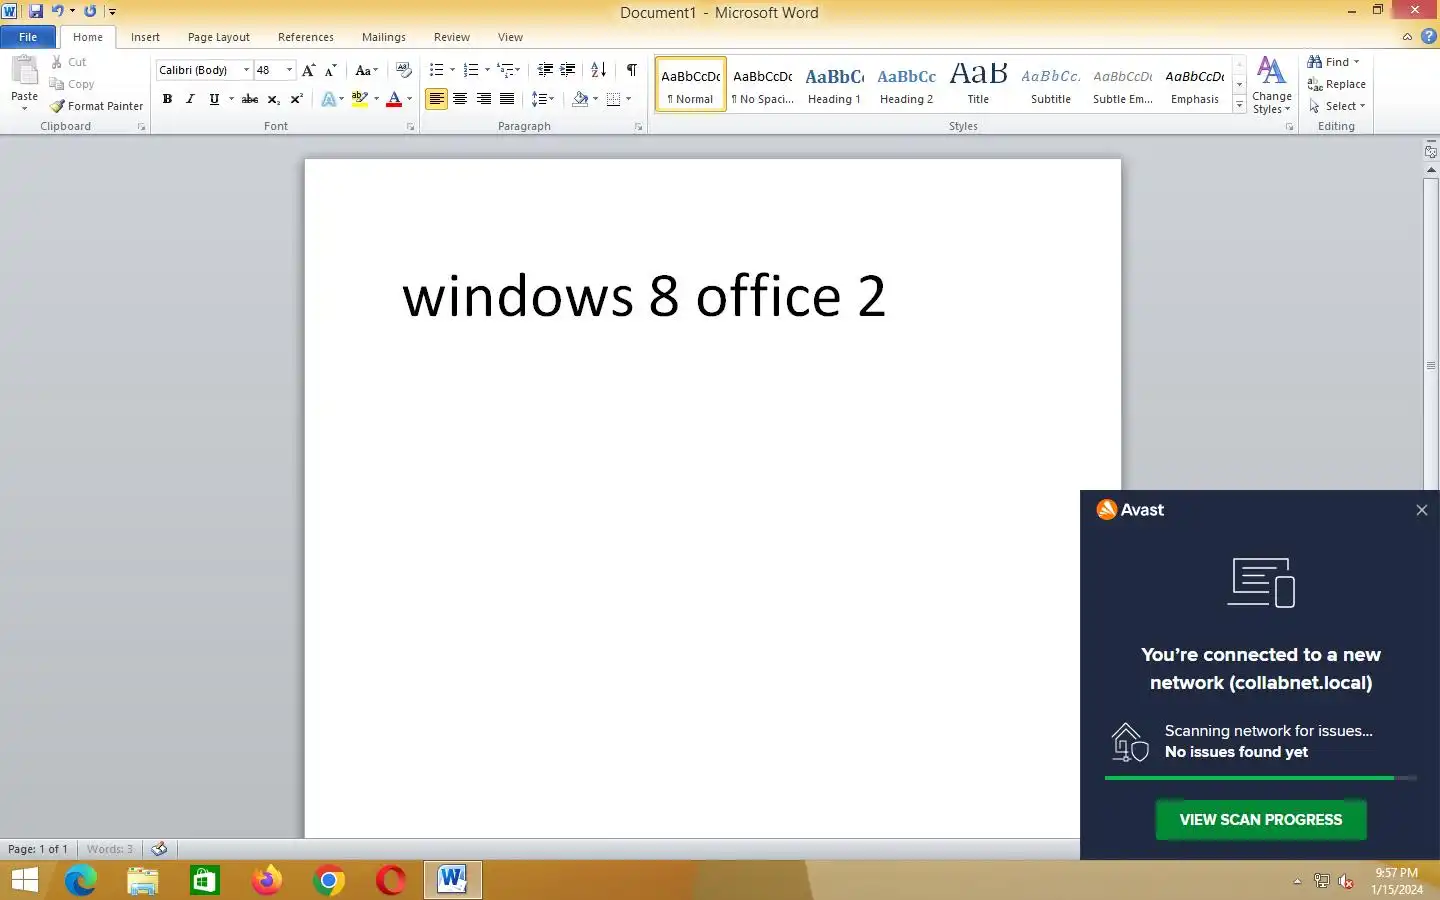The width and height of the screenshot is (1440, 900).
Task: Toggle Align Text Left
Action: (436, 99)
